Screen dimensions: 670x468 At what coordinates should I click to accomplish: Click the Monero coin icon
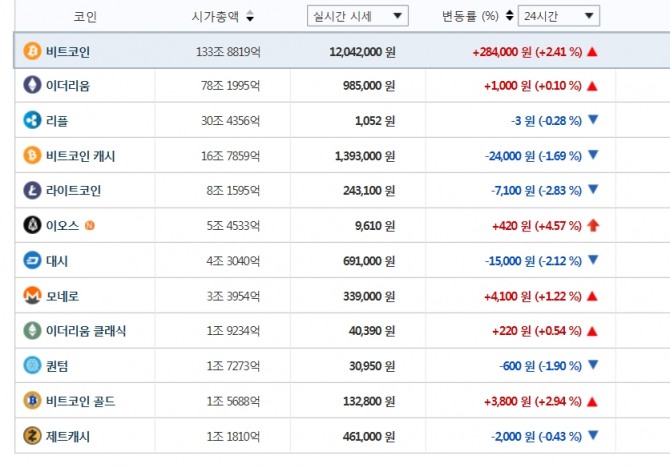click(32, 296)
